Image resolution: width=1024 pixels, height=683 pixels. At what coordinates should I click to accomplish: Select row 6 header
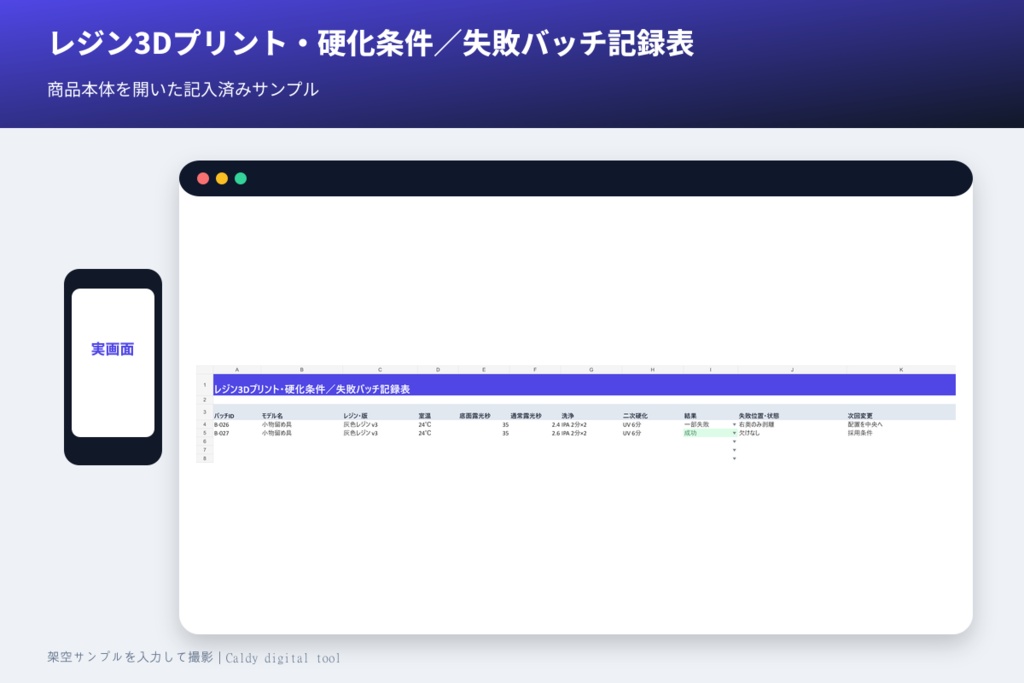[x=204, y=441]
